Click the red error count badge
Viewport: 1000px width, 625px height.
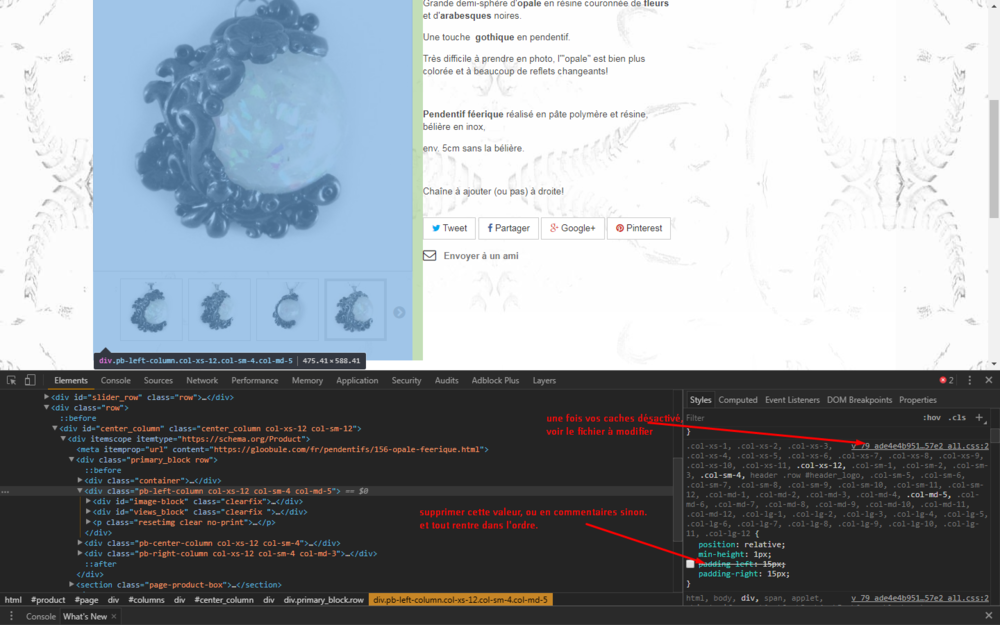pyautogui.click(x=944, y=380)
